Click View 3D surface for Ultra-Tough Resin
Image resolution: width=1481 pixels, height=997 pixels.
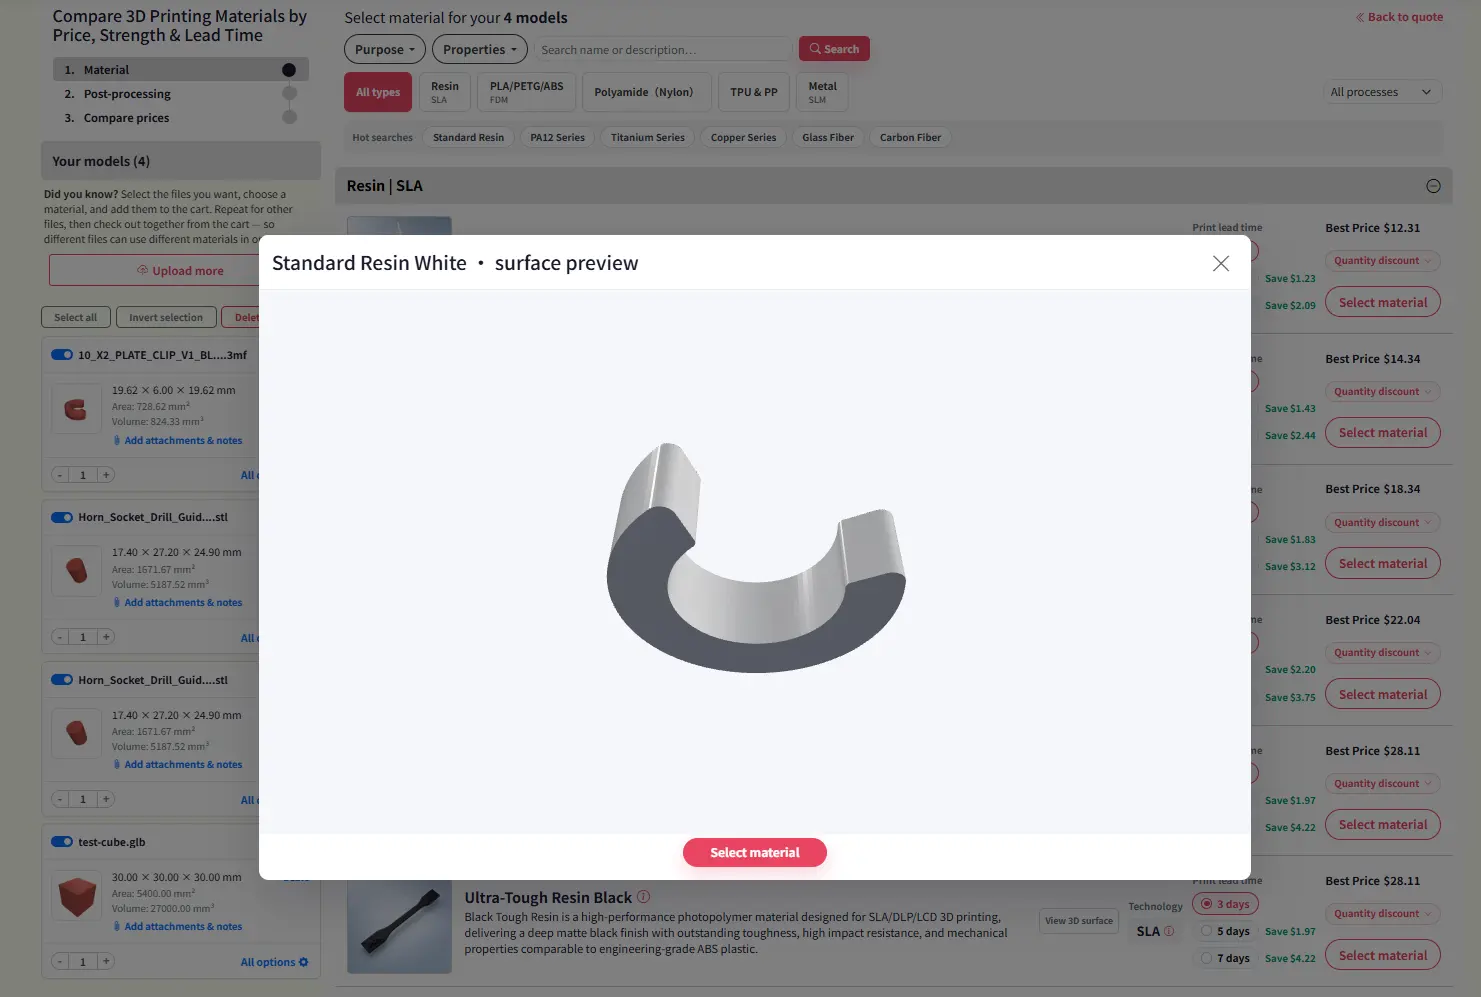point(1079,921)
